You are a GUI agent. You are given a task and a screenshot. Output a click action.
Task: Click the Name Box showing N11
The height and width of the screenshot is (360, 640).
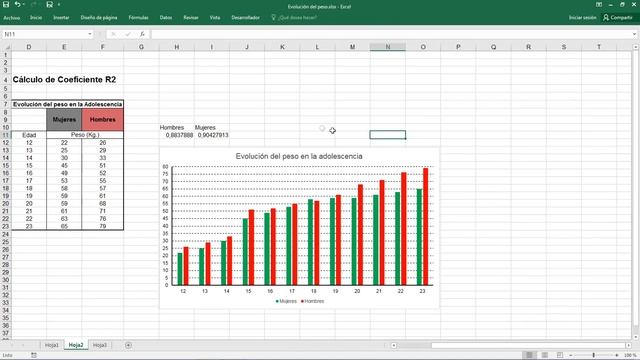pyautogui.click(x=44, y=34)
